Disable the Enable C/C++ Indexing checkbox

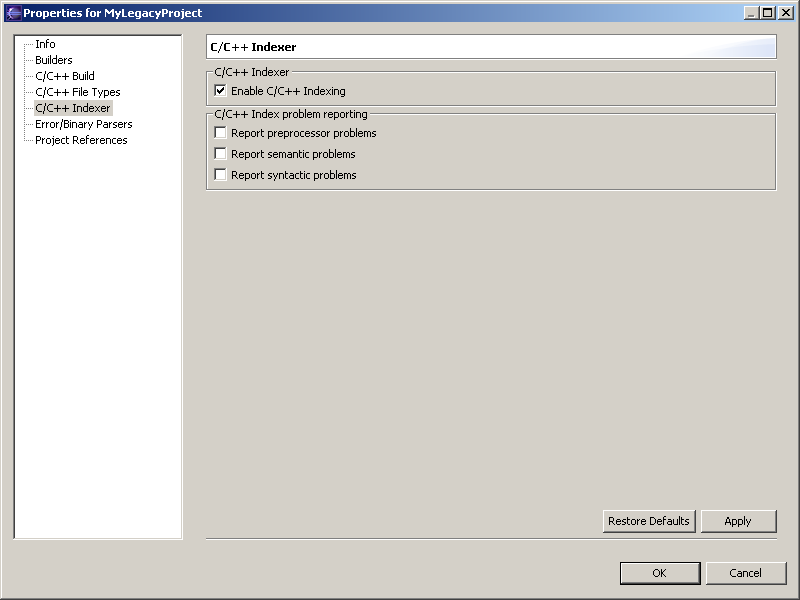coord(221,91)
